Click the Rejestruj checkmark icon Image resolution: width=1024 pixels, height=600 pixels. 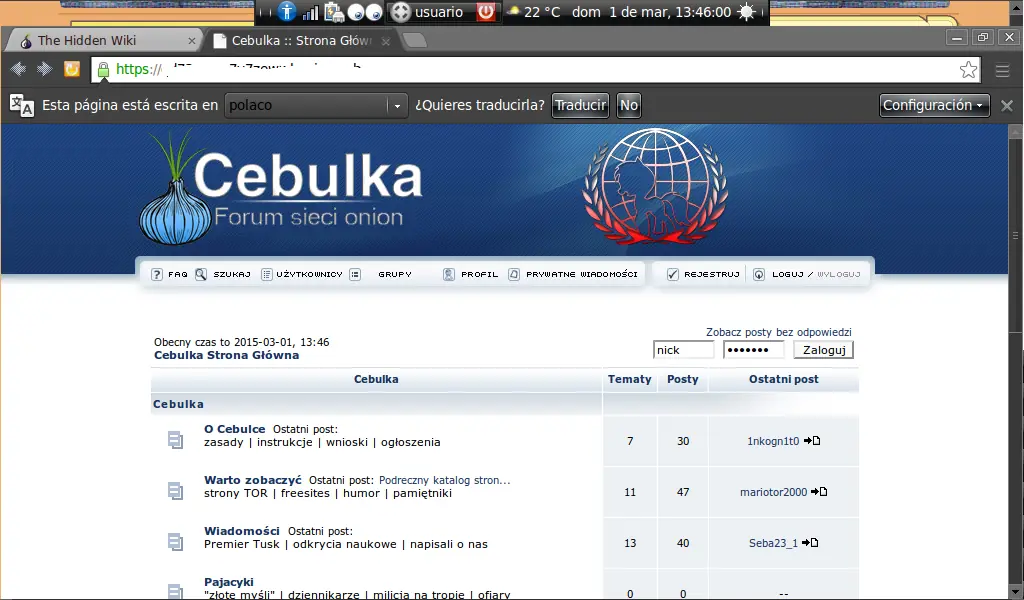click(x=673, y=274)
